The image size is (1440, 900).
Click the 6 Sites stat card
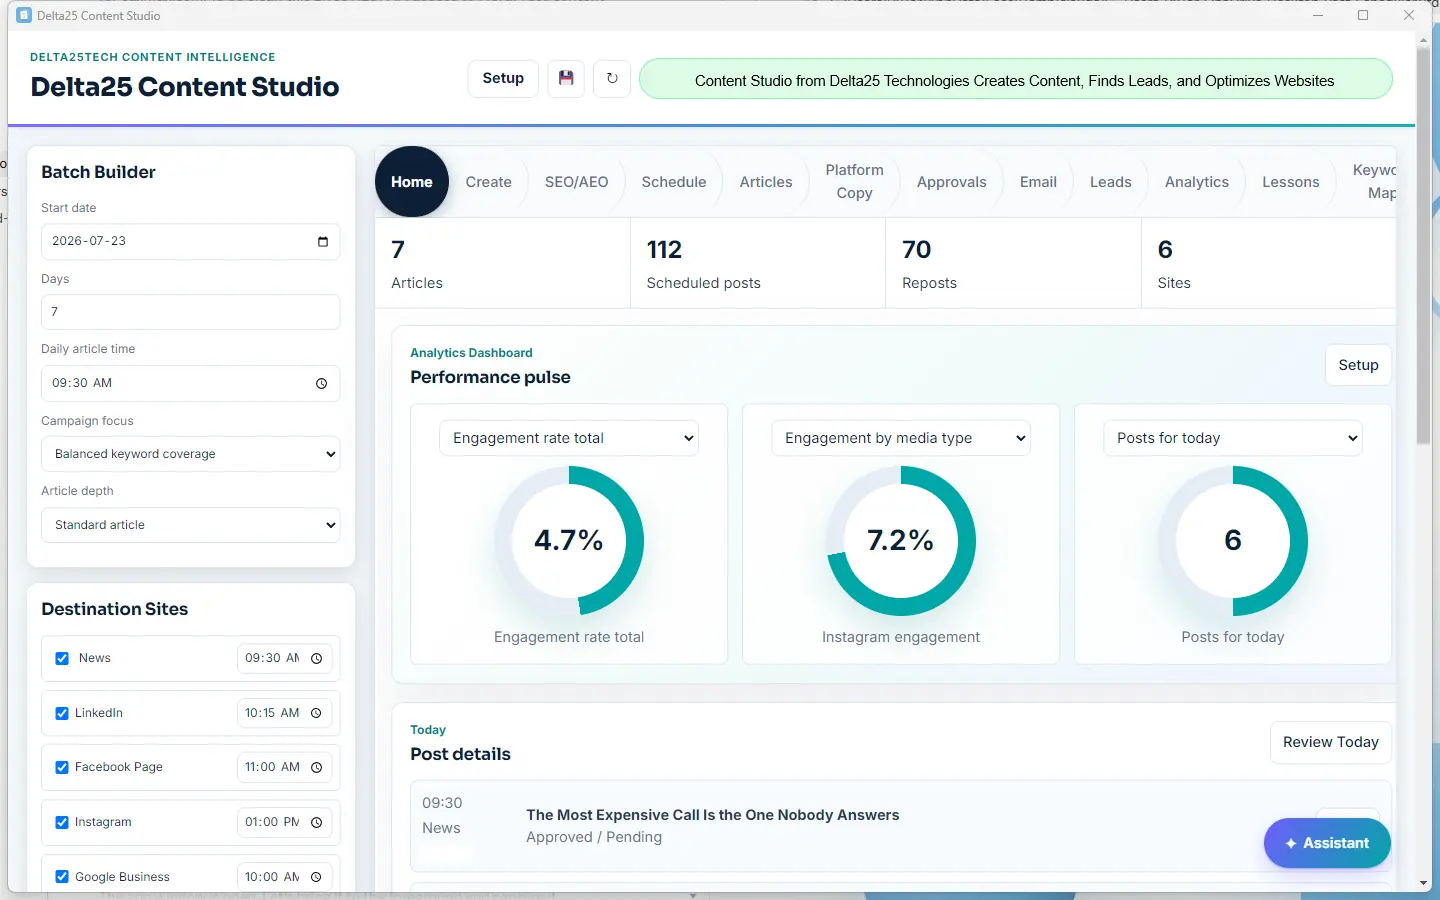tap(1268, 264)
